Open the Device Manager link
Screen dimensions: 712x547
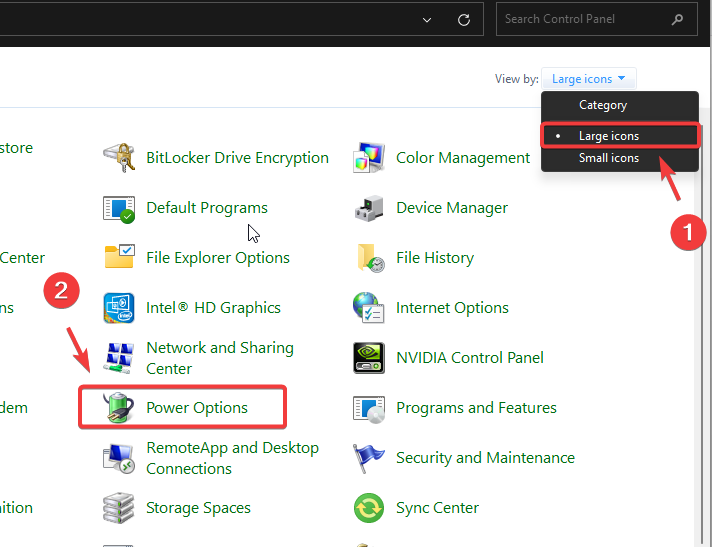452,208
